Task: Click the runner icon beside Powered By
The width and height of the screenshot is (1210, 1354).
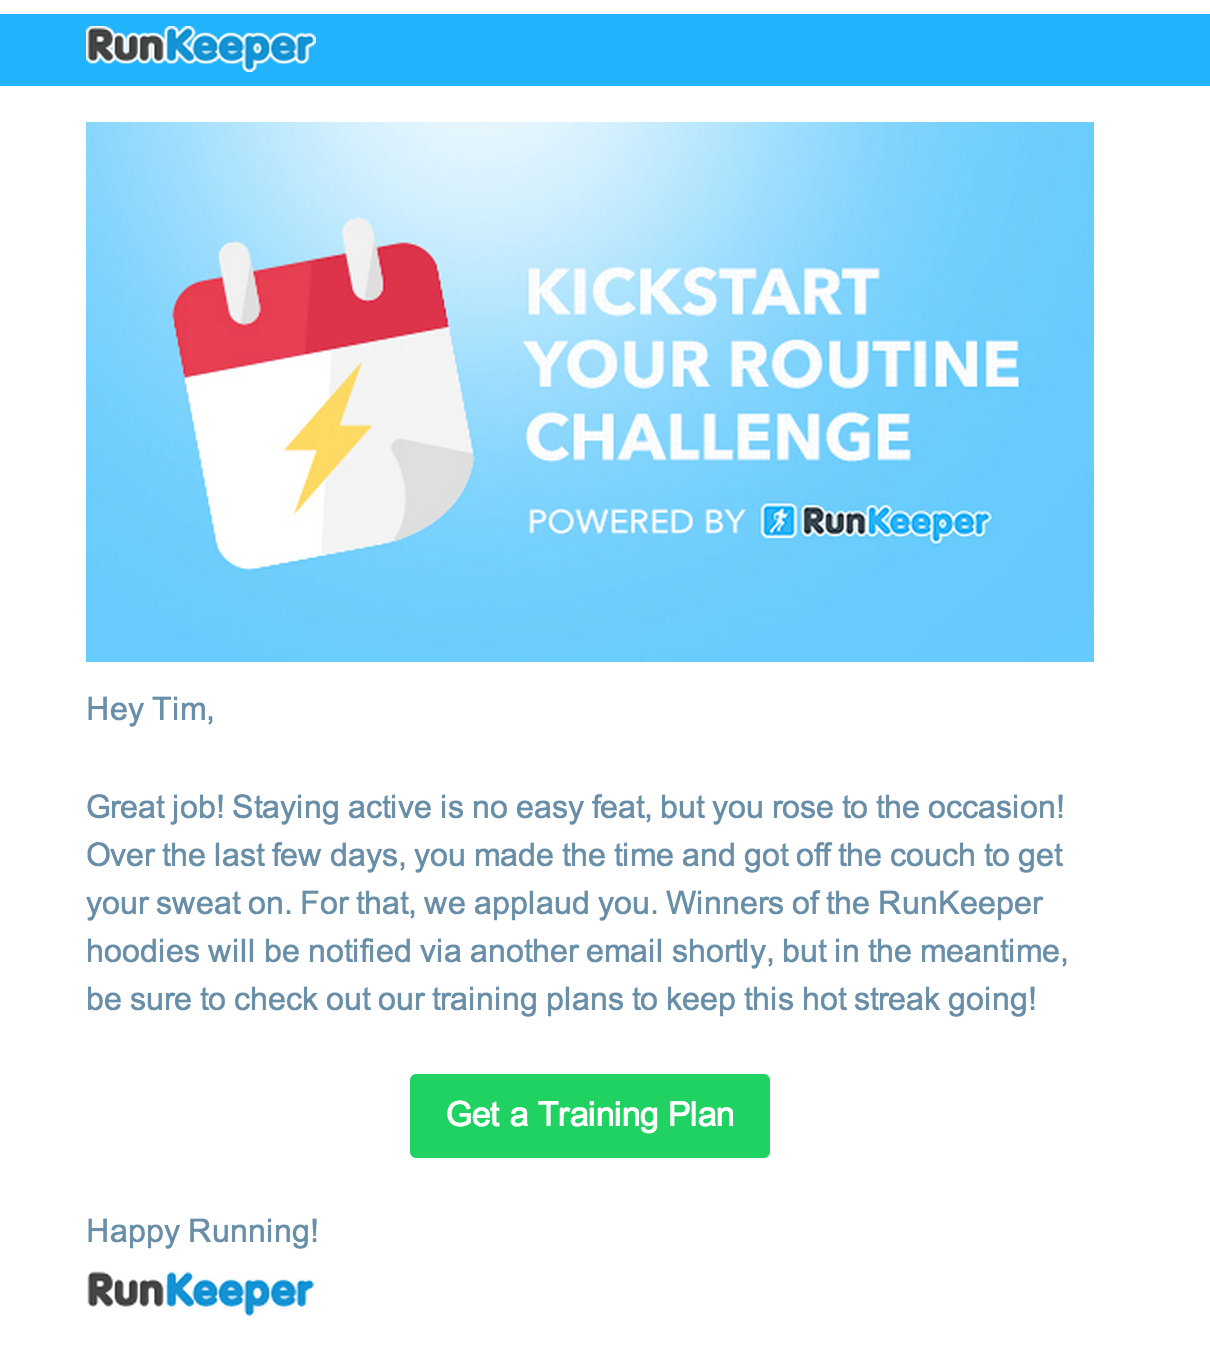Action: pyautogui.click(x=778, y=521)
